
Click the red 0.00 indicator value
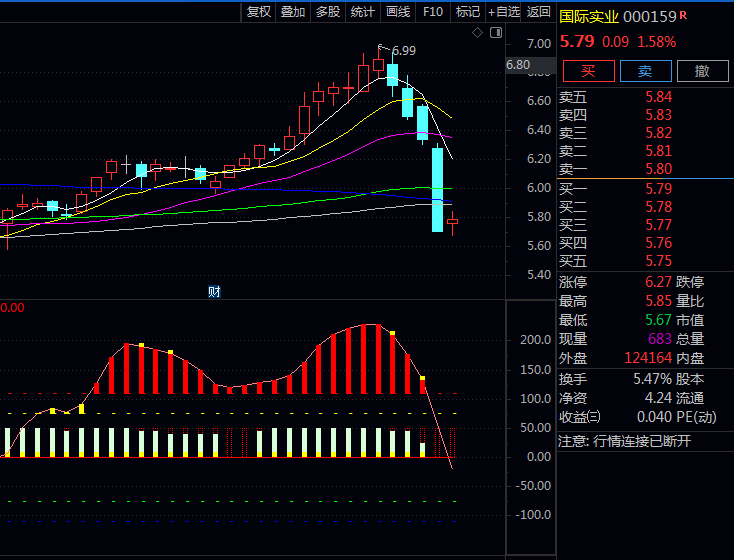pyautogui.click(x=12, y=308)
